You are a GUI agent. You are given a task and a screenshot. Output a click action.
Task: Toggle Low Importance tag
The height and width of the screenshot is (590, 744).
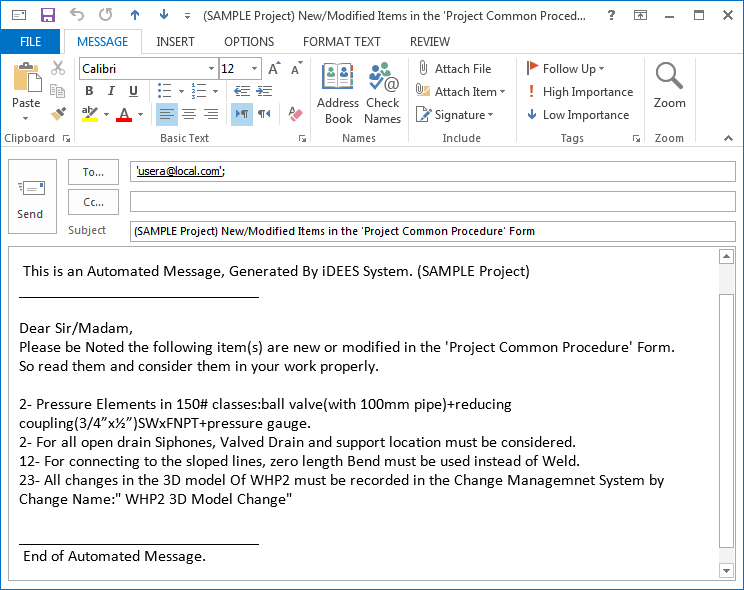point(578,114)
